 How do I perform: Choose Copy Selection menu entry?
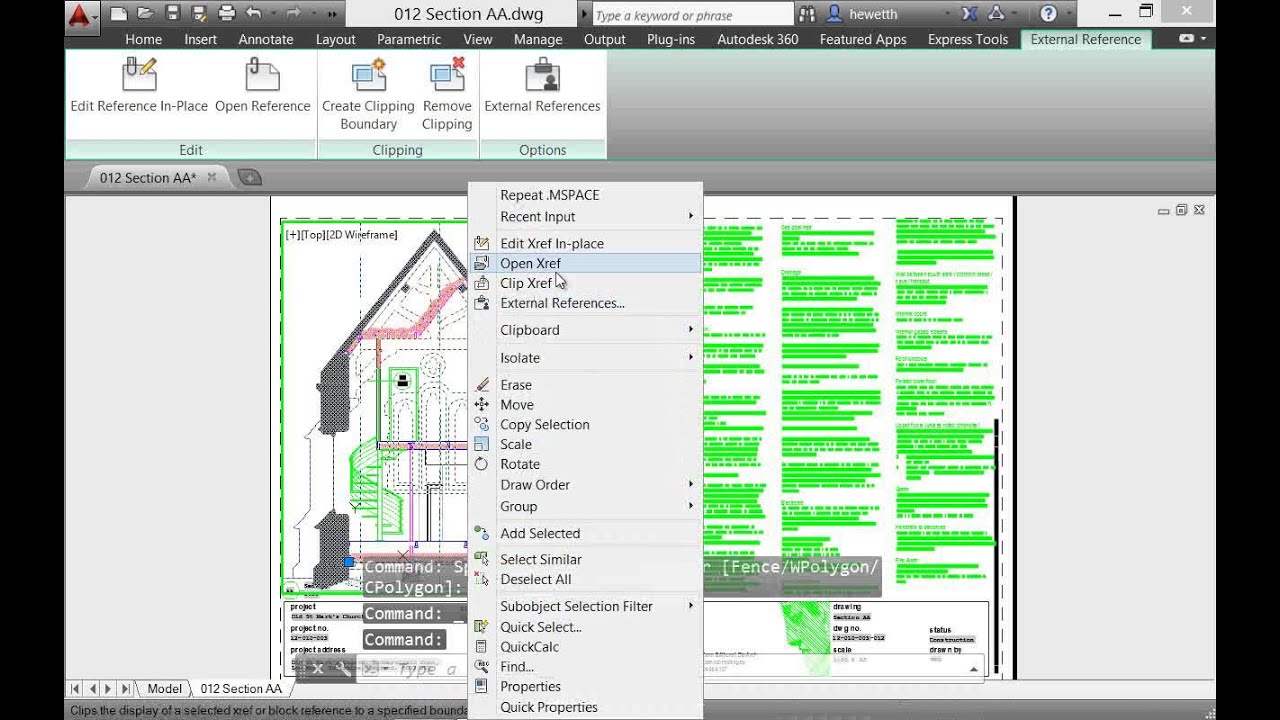tap(586, 425)
